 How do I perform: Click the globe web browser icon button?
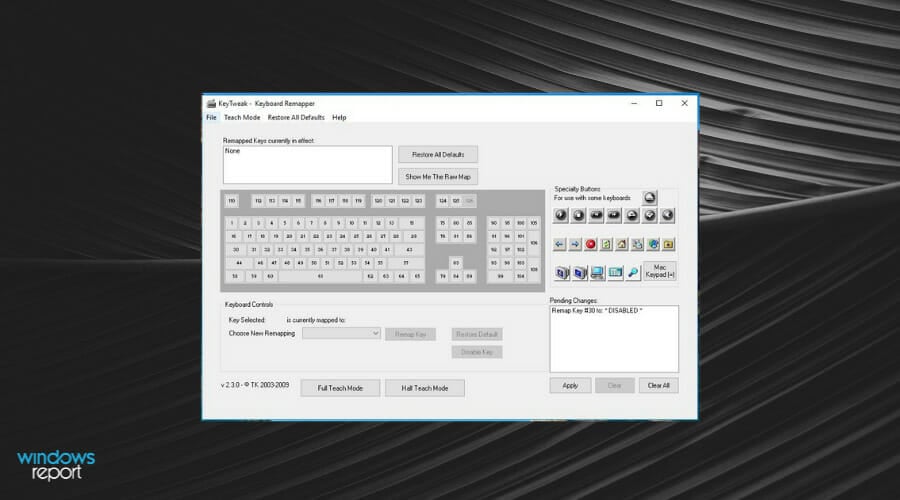coord(653,244)
